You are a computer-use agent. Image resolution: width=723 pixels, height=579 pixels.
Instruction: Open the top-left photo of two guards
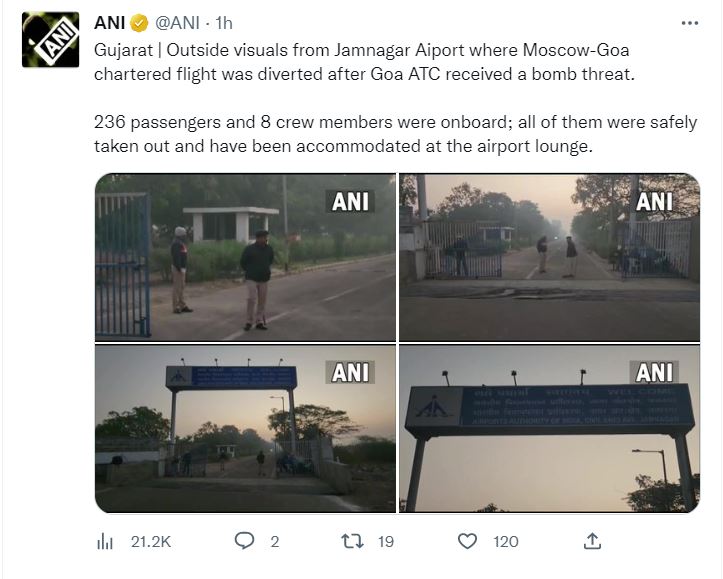coord(245,257)
